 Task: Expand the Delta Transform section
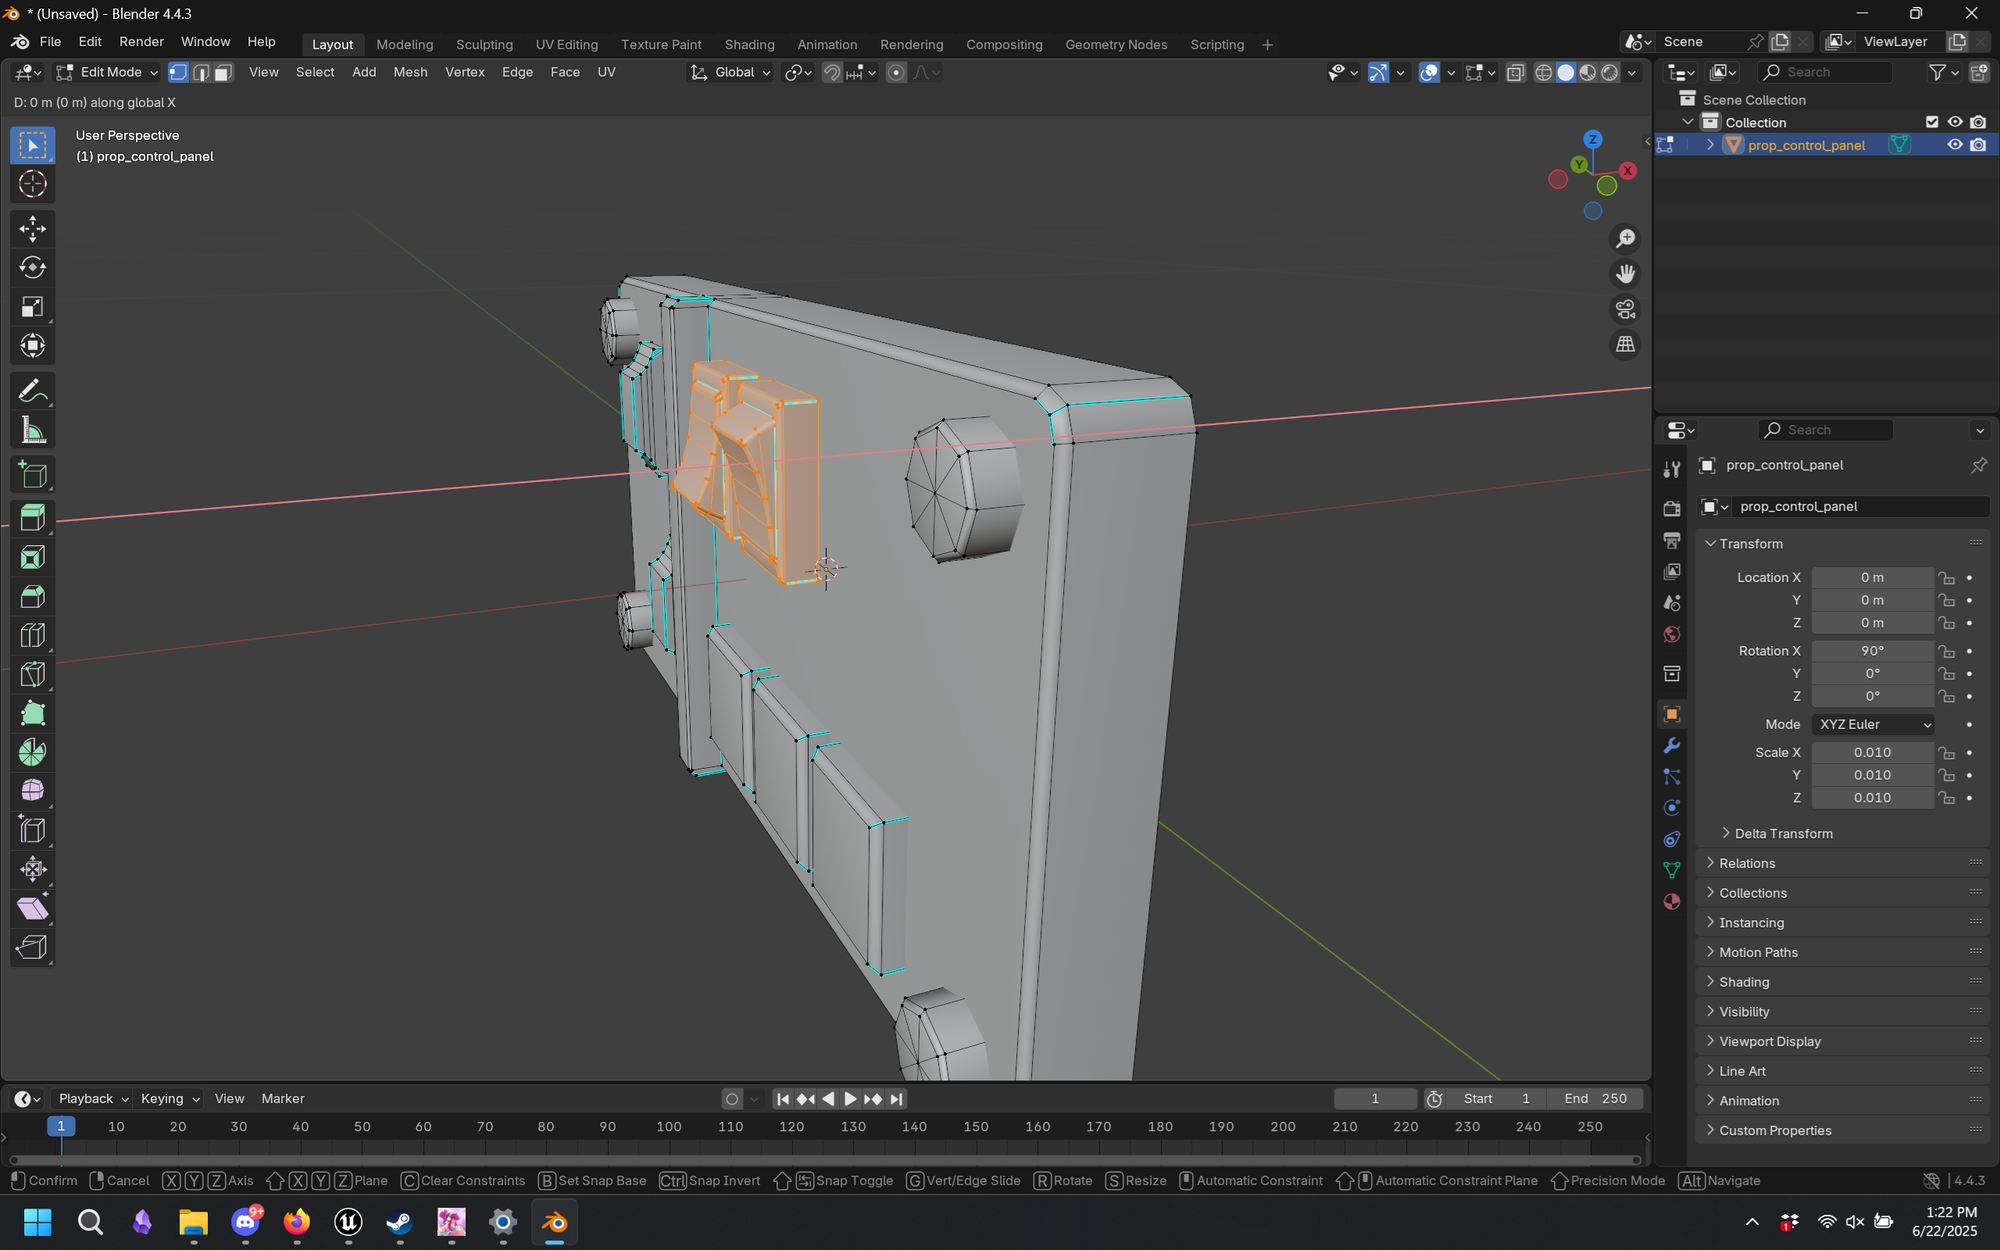tap(1783, 833)
